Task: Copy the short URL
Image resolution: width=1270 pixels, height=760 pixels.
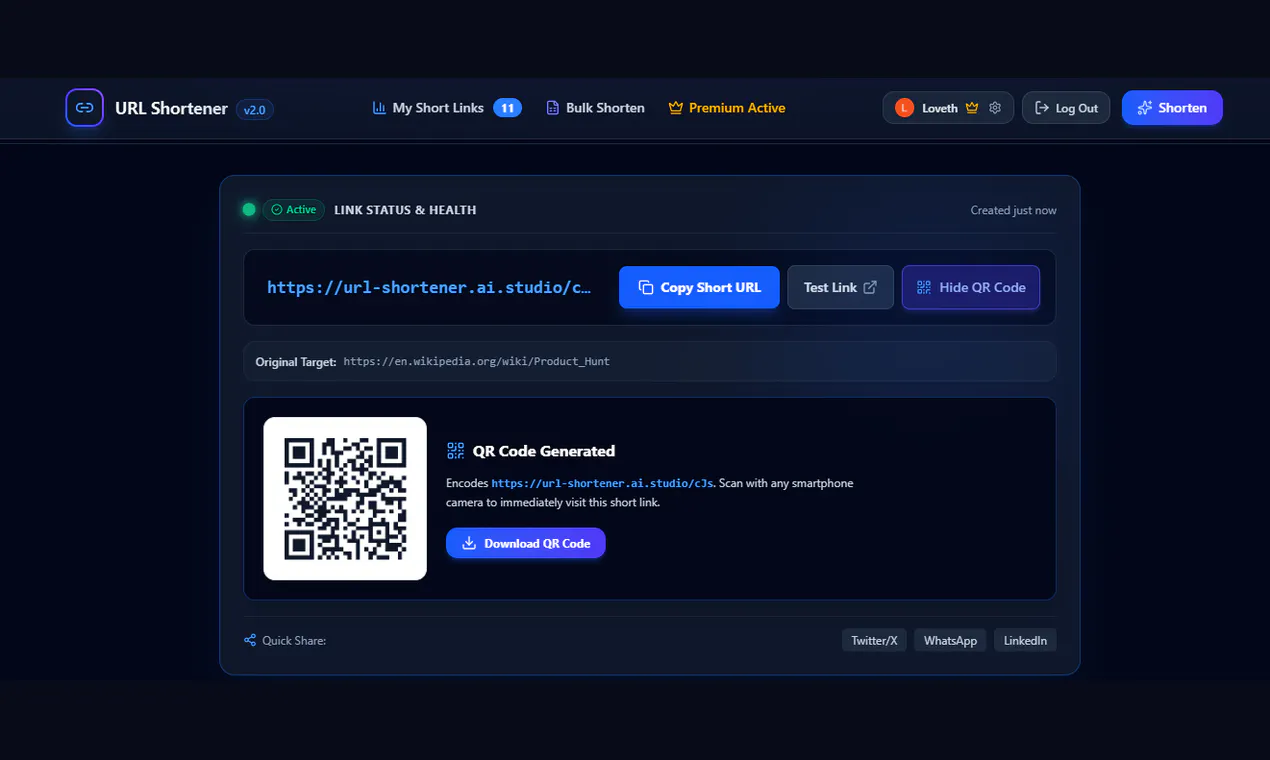Action: click(x=699, y=287)
